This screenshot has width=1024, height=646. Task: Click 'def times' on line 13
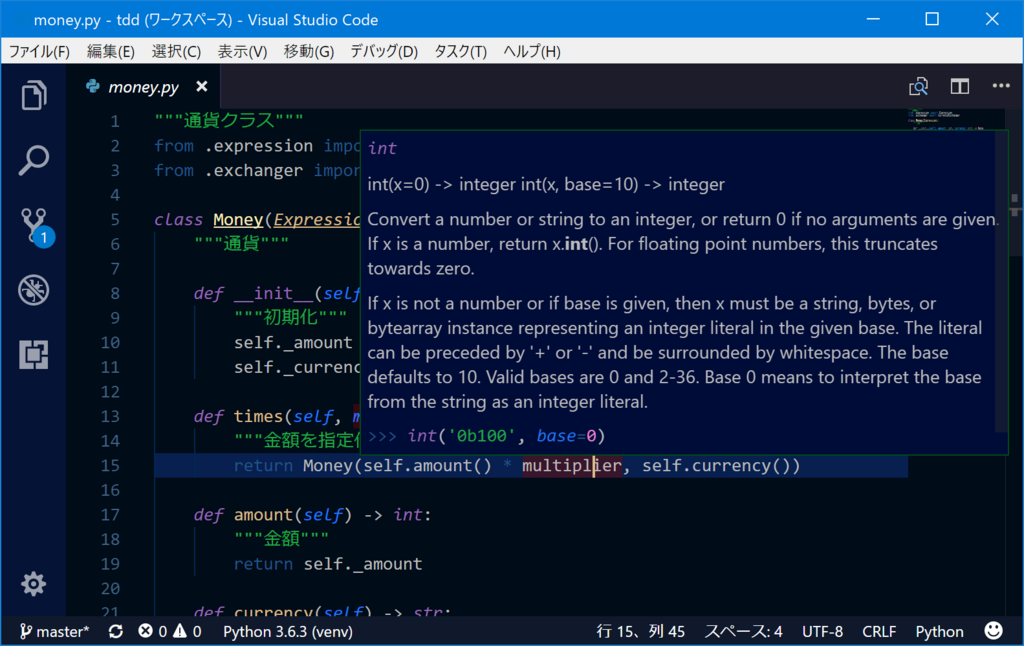(x=238, y=417)
